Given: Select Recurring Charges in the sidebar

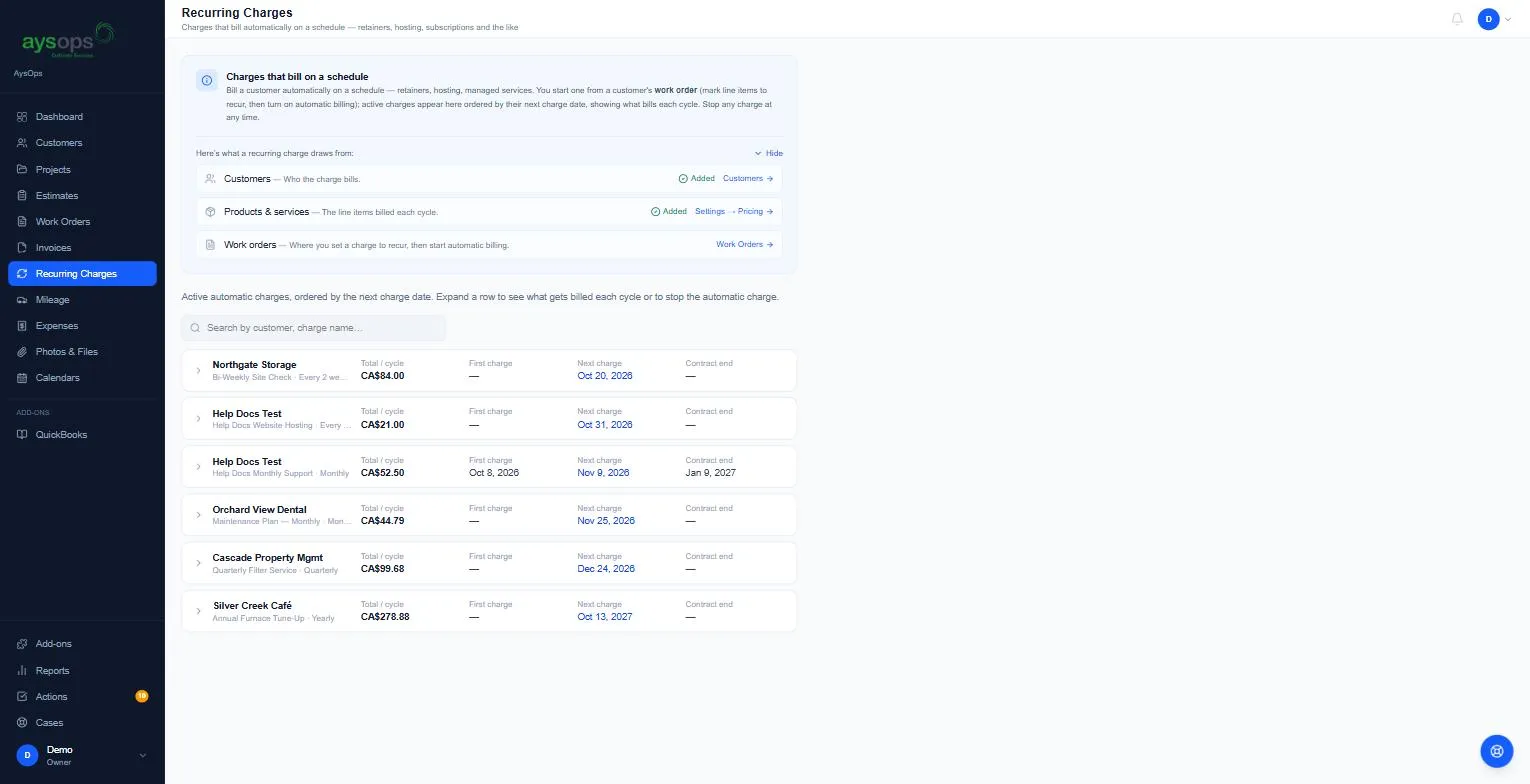Looking at the screenshot, I should tap(82, 274).
